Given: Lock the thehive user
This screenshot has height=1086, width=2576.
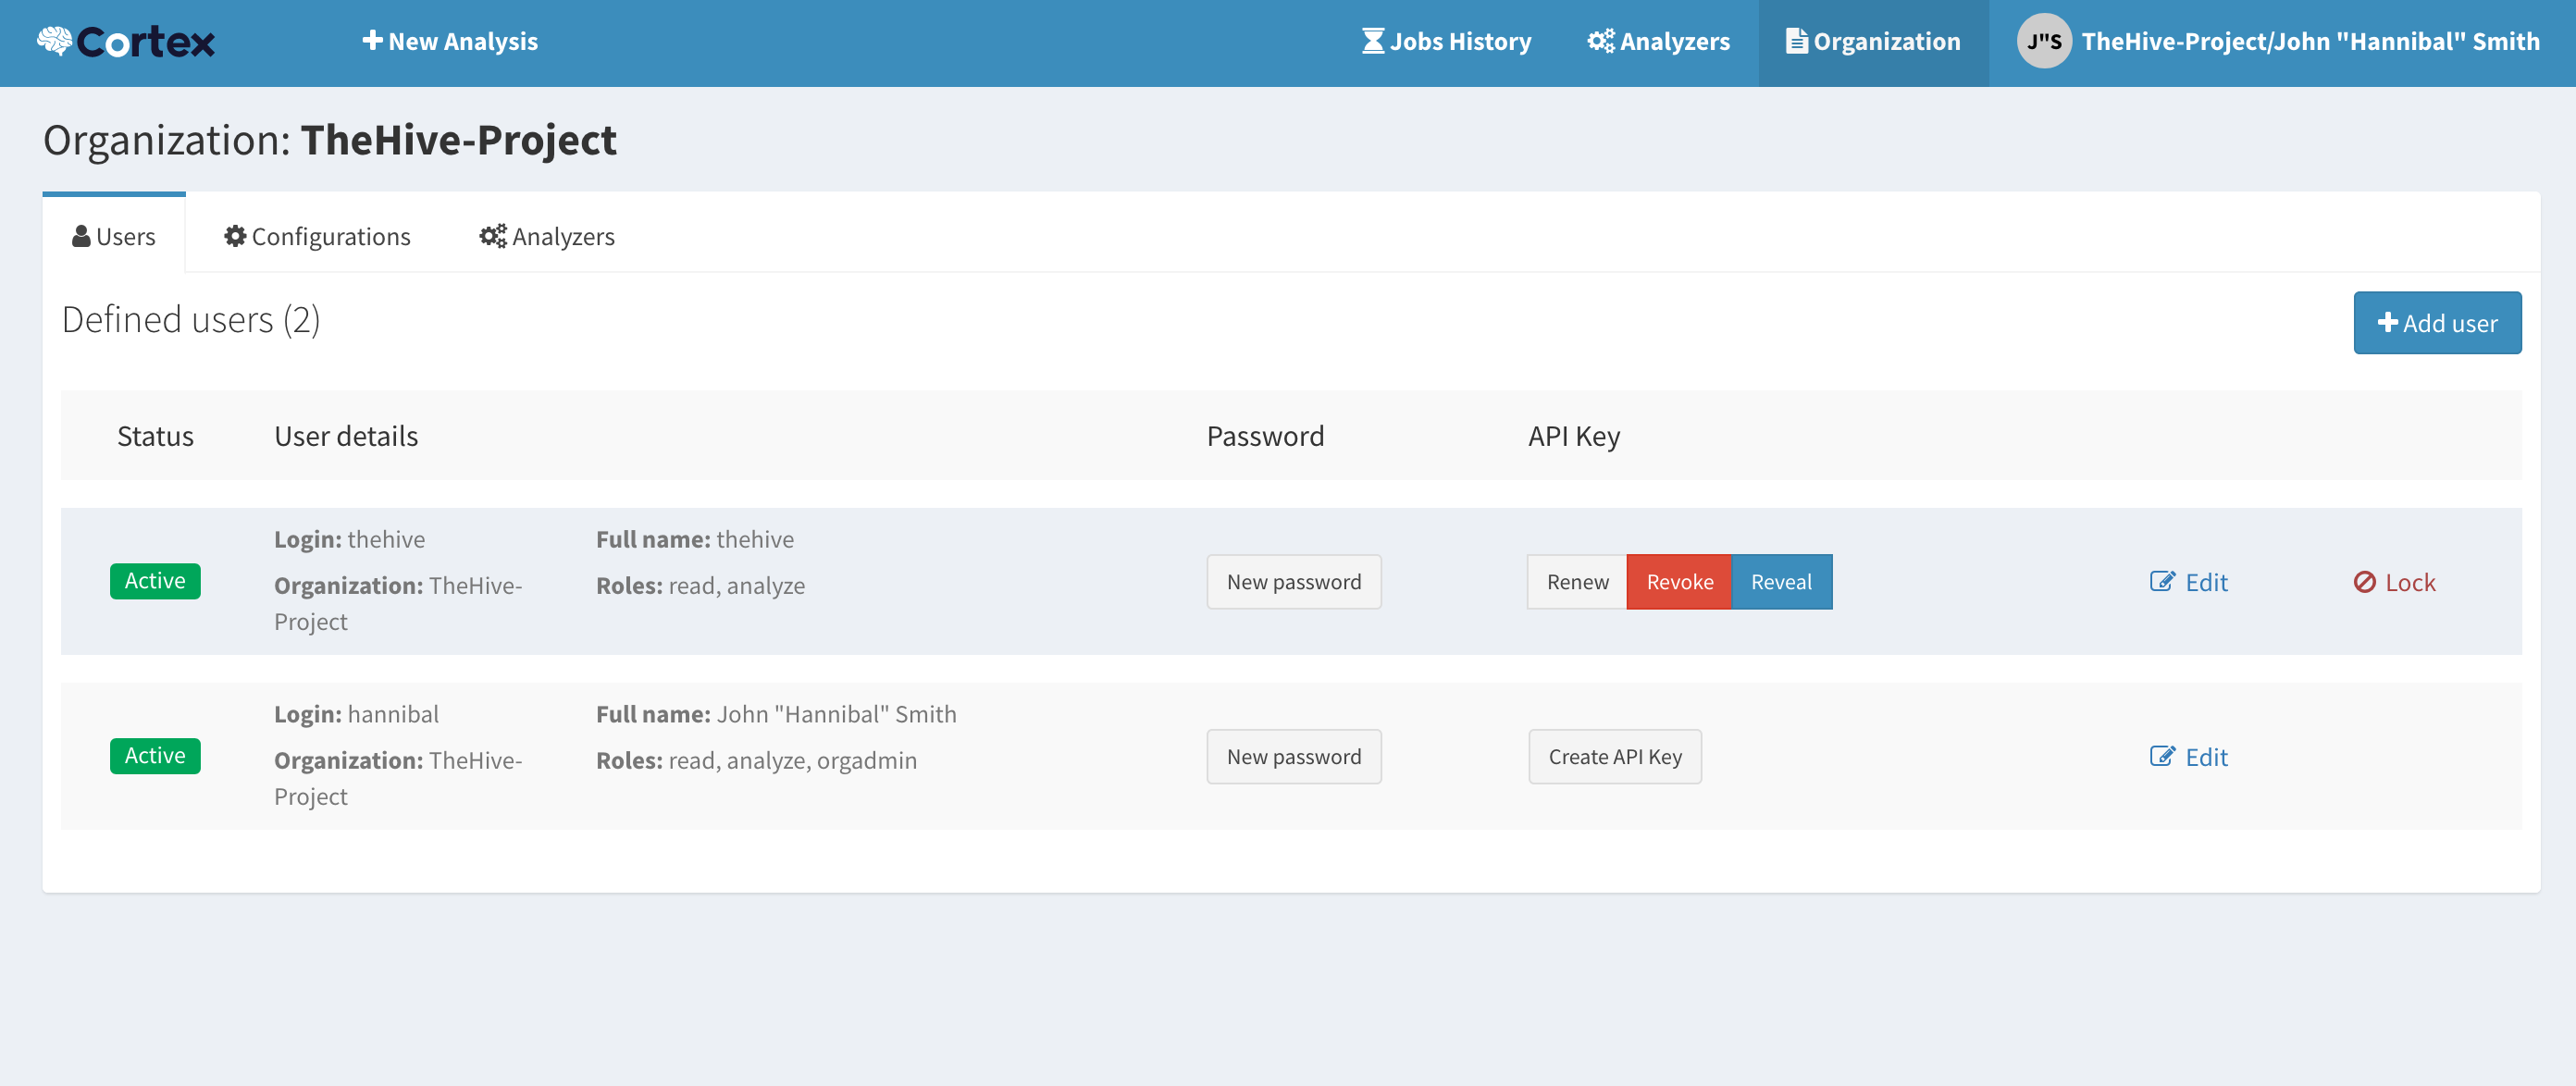Looking at the screenshot, I should (x=2394, y=582).
